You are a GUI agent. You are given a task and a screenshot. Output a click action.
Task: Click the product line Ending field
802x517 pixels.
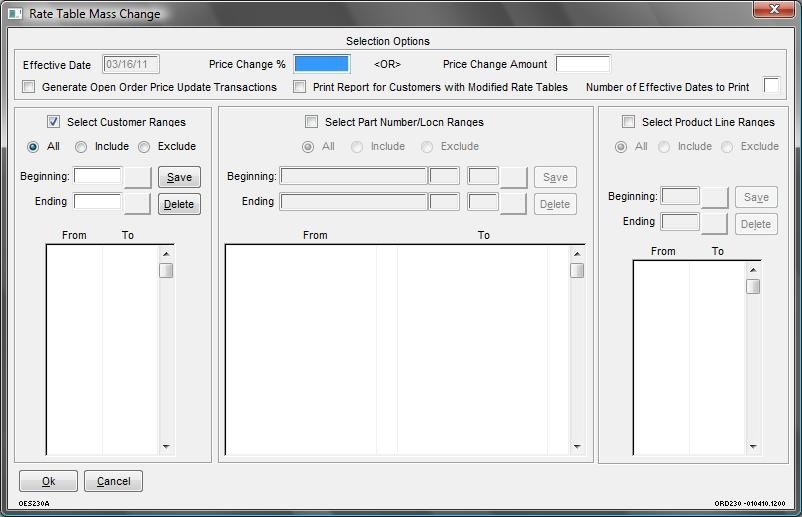(680, 222)
